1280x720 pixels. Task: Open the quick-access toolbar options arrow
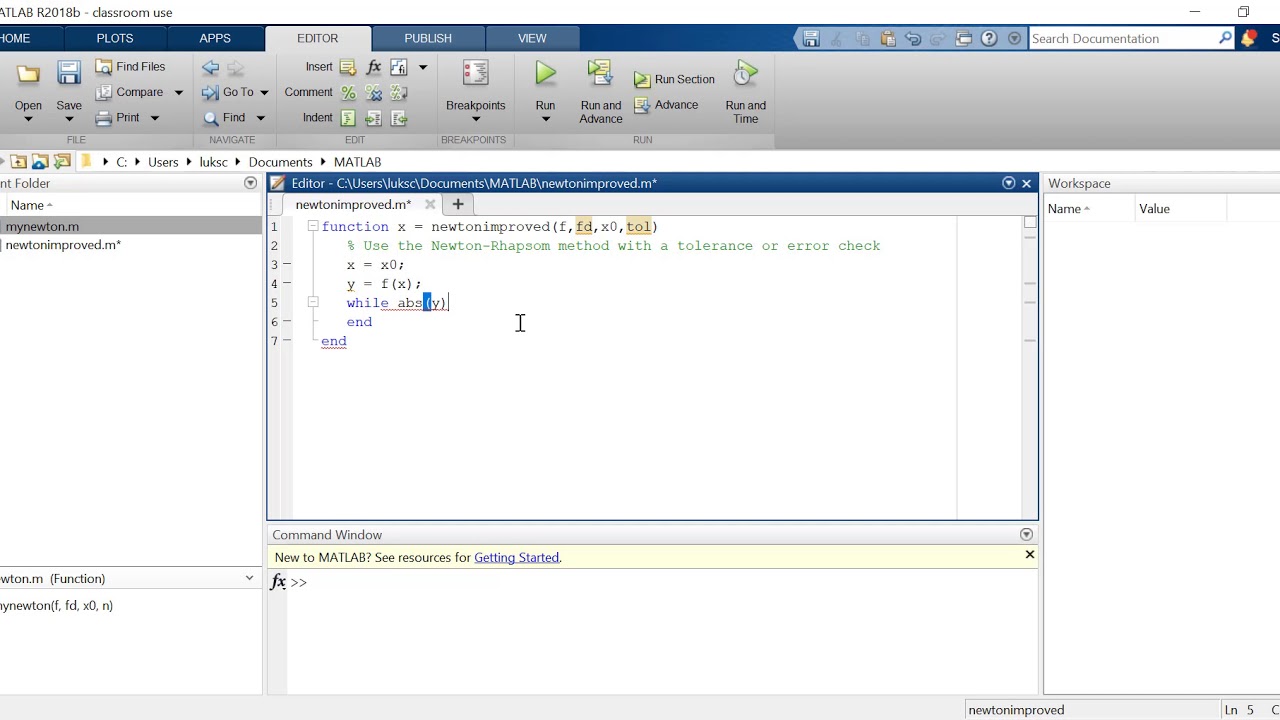coord(1015,39)
